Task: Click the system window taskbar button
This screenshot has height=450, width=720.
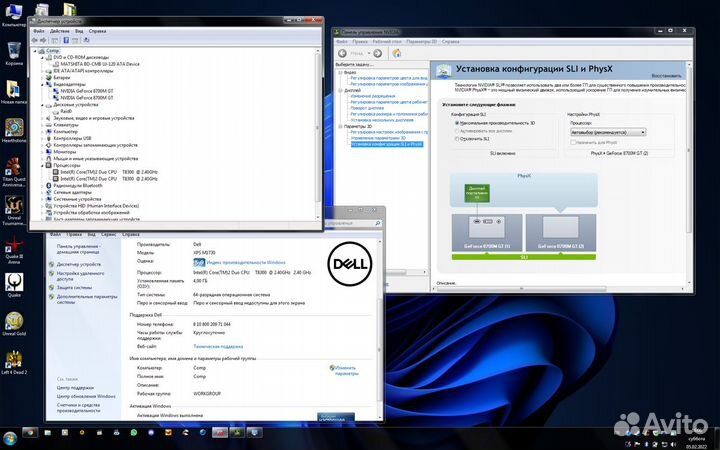Action: [255, 433]
